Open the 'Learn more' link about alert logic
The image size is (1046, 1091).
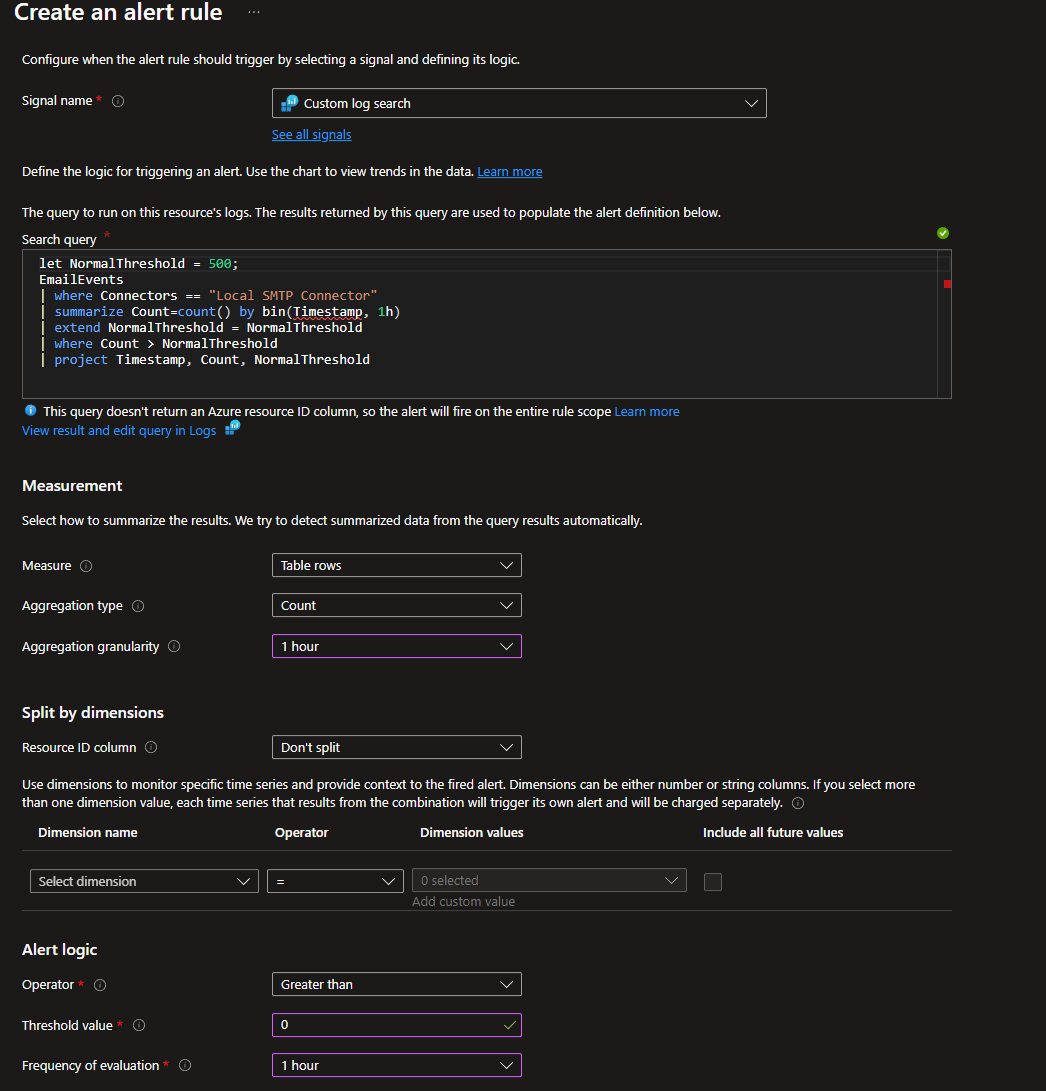(x=510, y=171)
